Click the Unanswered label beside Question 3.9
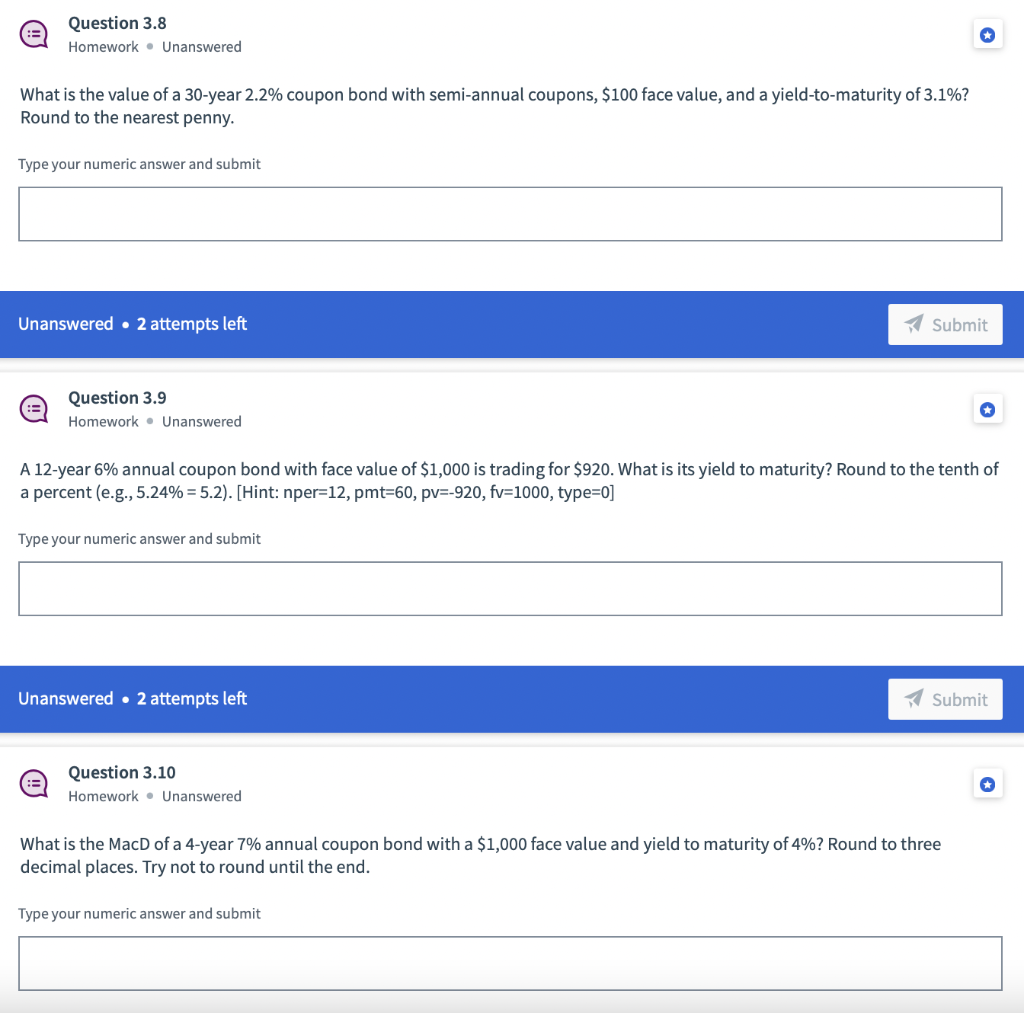The width and height of the screenshot is (1024, 1013). [202, 421]
